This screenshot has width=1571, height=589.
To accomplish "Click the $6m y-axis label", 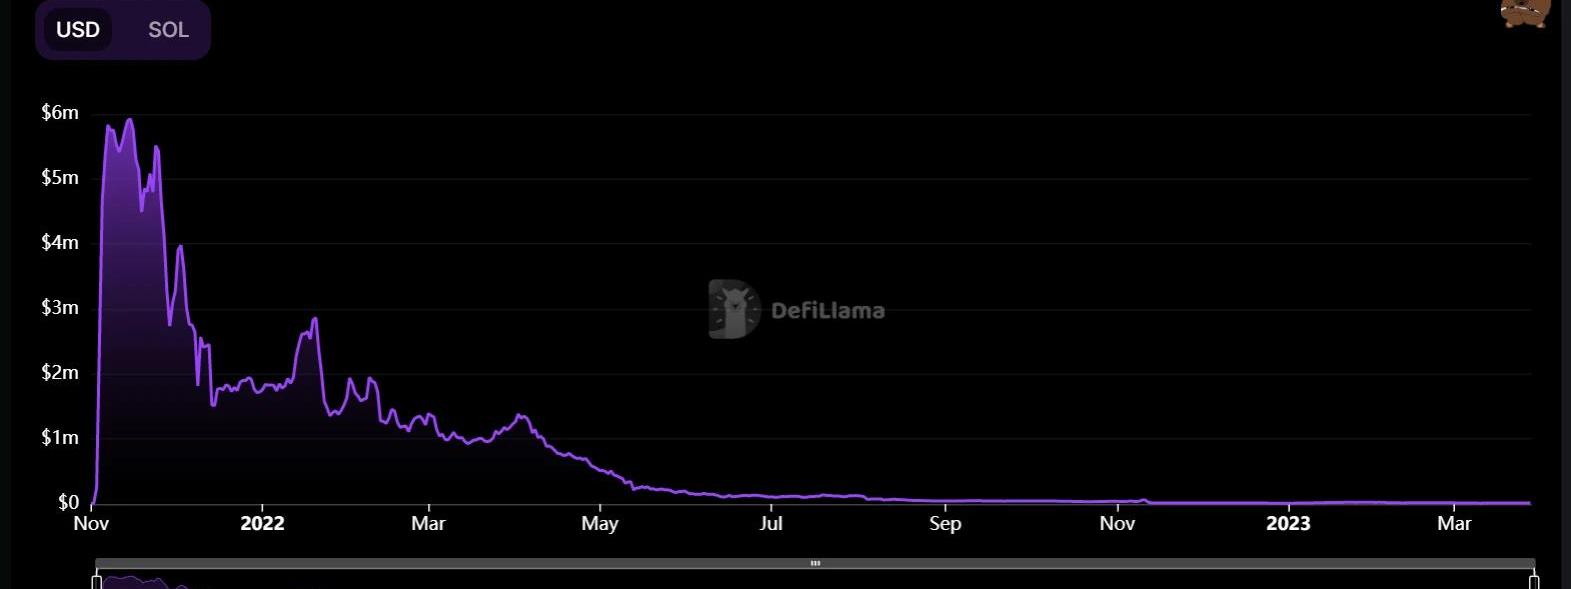I will 60,113.
